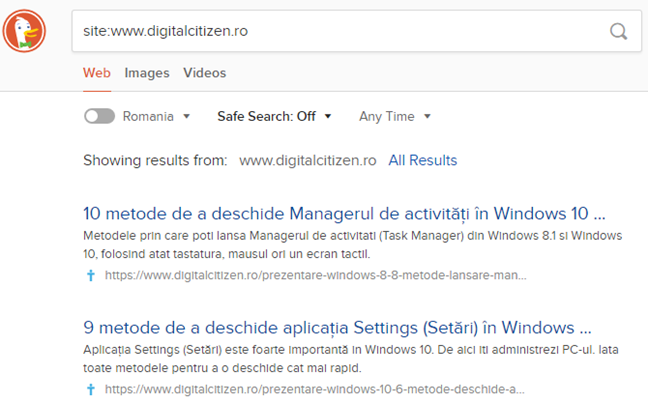648x403 pixels.
Task: Click the DuckDuckGo duck logo
Action: point(24,31)
